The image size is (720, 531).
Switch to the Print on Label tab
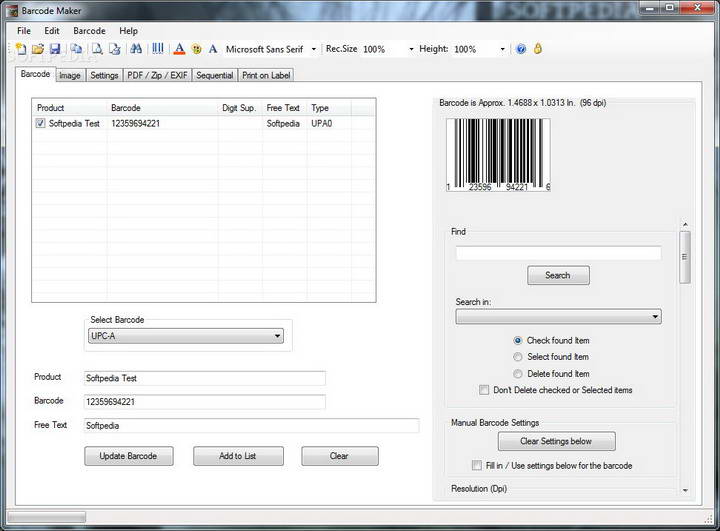click(x=266, y=75)
